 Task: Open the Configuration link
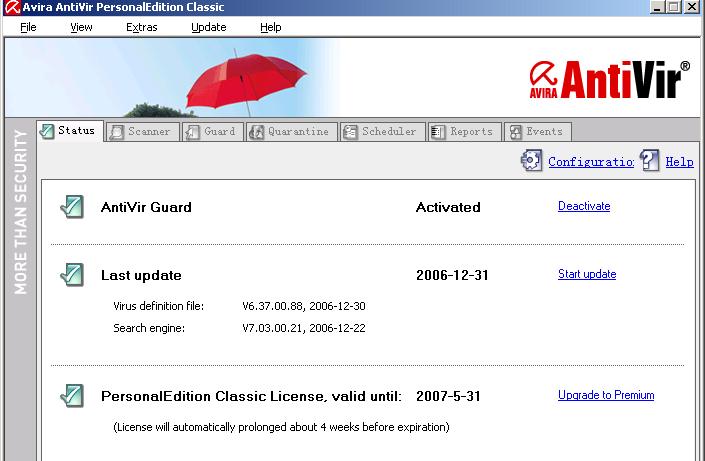[x=591, y=162]
